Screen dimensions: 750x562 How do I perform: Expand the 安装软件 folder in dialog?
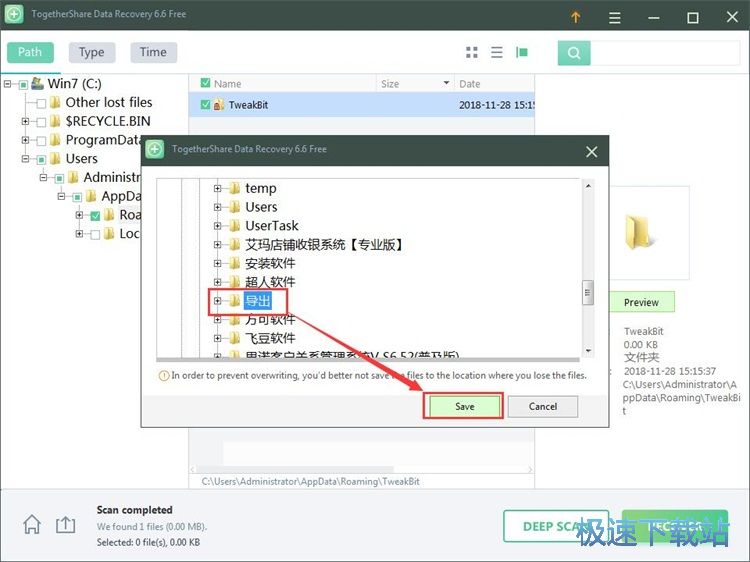click(218, 264)
